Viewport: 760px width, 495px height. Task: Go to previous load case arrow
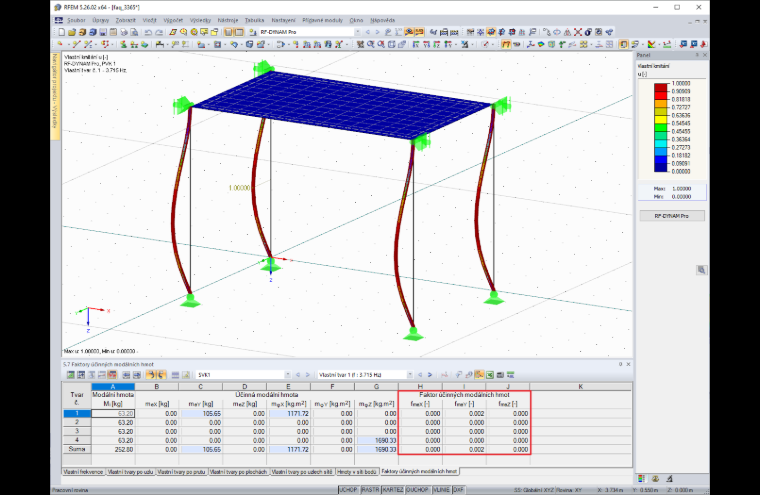tap(368, 32)
